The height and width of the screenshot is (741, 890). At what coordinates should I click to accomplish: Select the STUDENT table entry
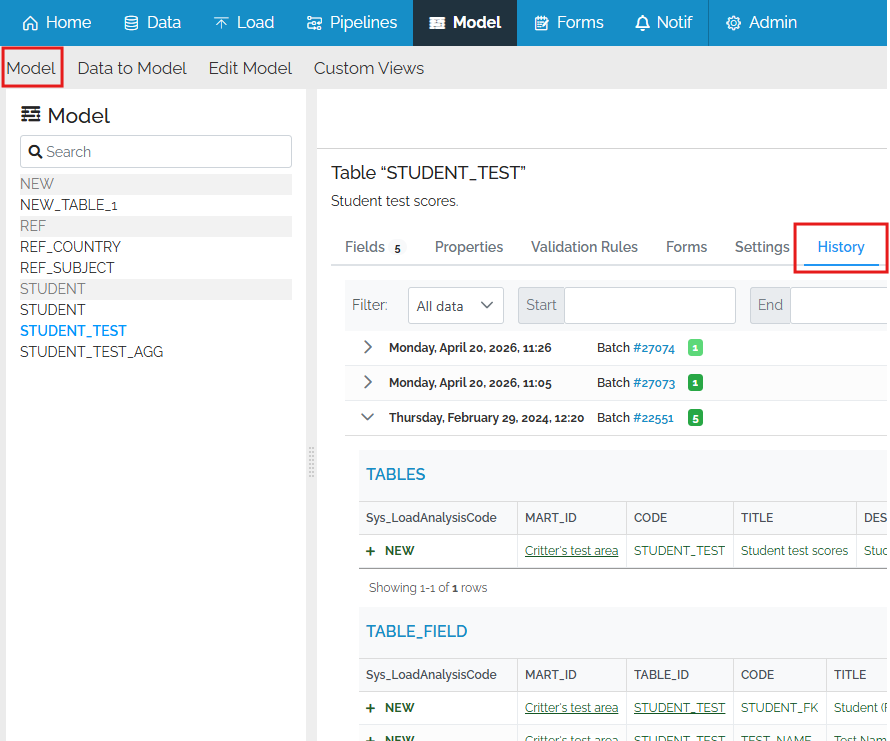click(x=53, y=310)
